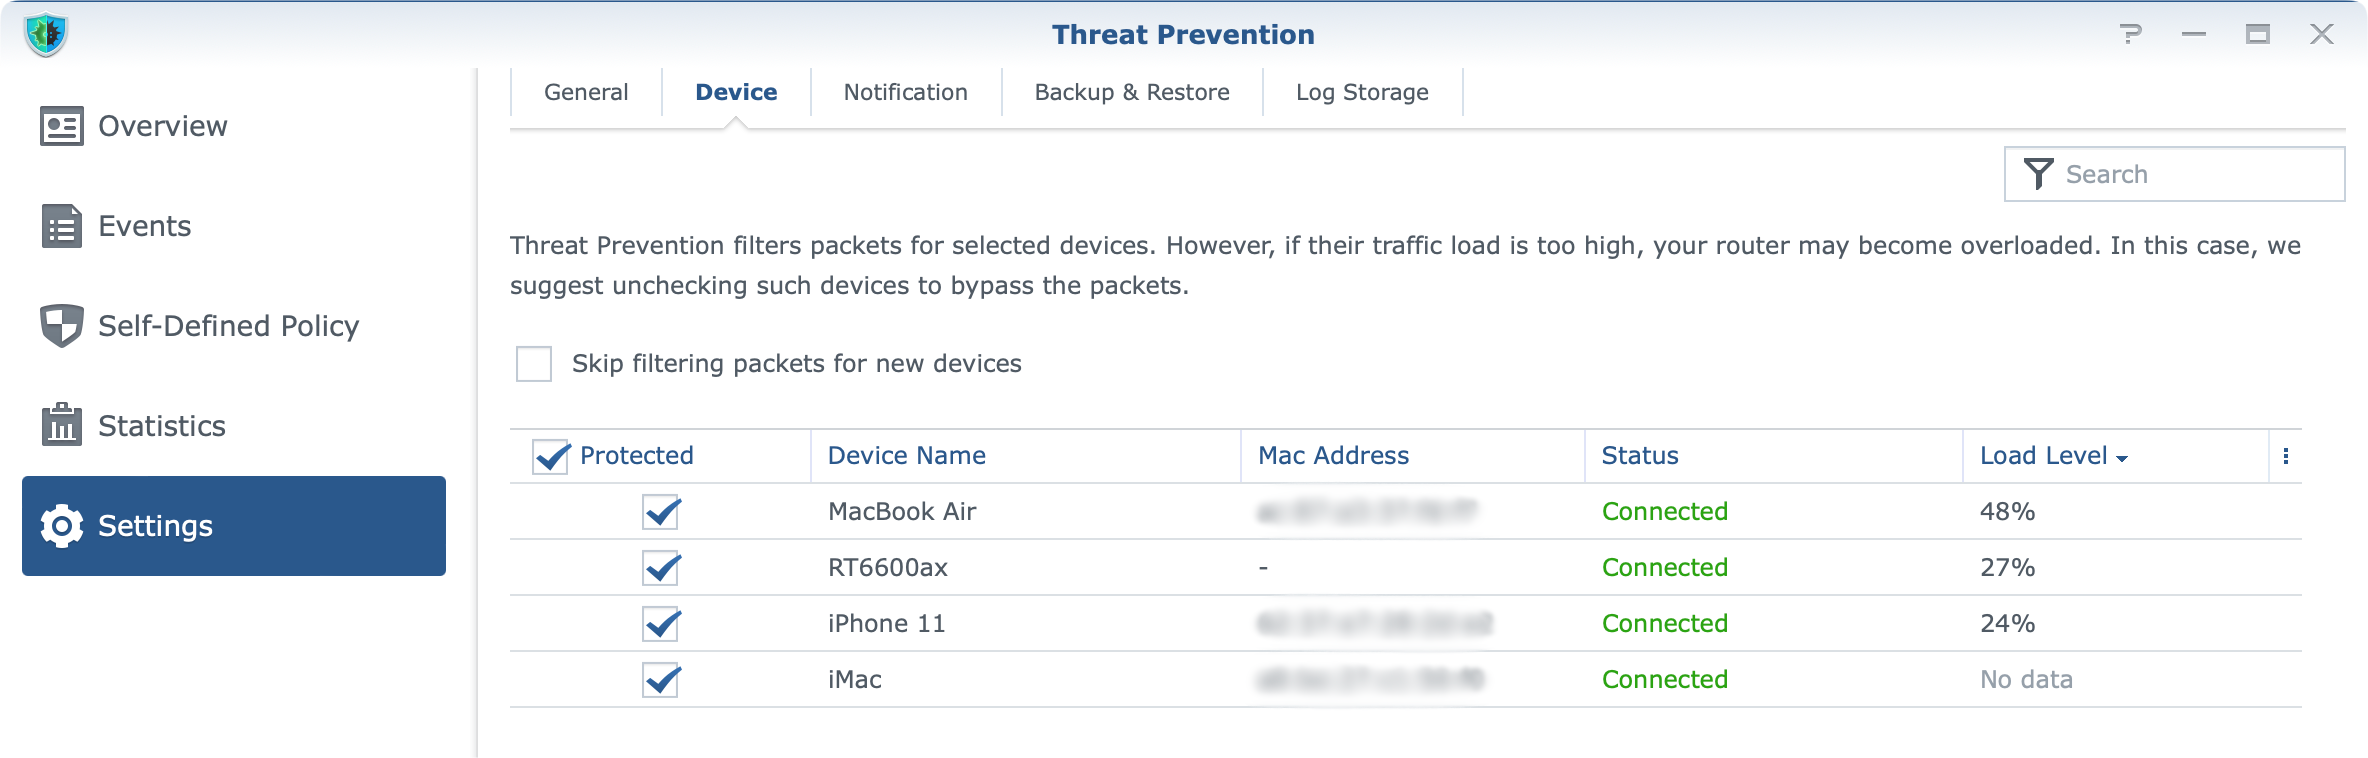Click the filter funnel icon in search
This screenshot has width=2368, height=758.
[x=2038, y=174]
